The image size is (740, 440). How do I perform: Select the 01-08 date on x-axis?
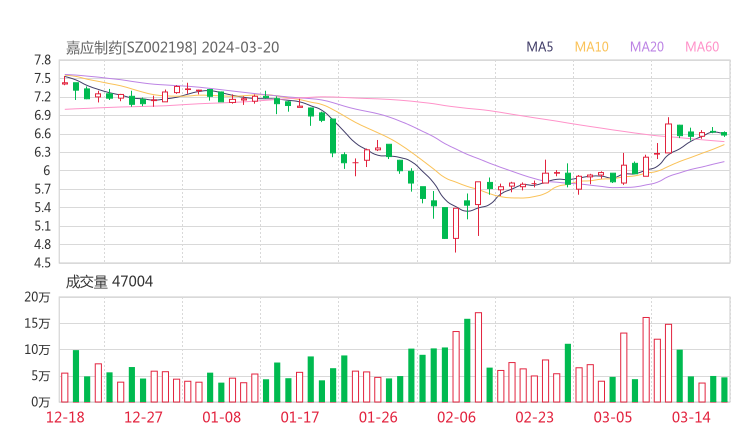pos(221,417)
